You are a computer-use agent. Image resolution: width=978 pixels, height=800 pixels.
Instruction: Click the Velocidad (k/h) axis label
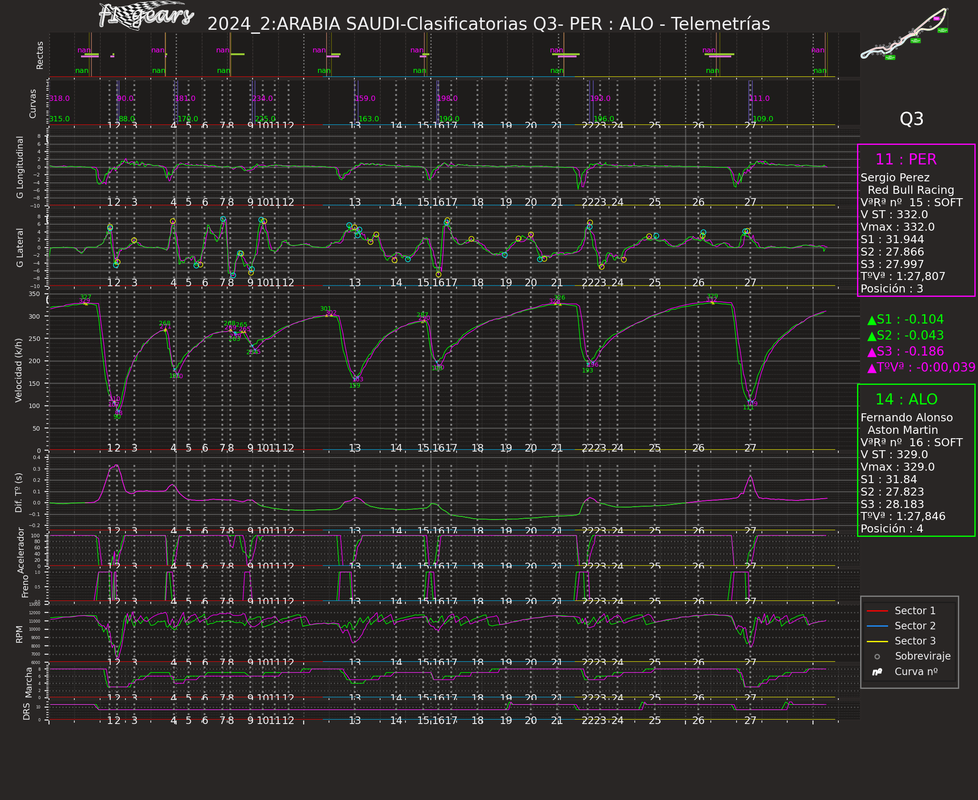[x=19, y=370]
